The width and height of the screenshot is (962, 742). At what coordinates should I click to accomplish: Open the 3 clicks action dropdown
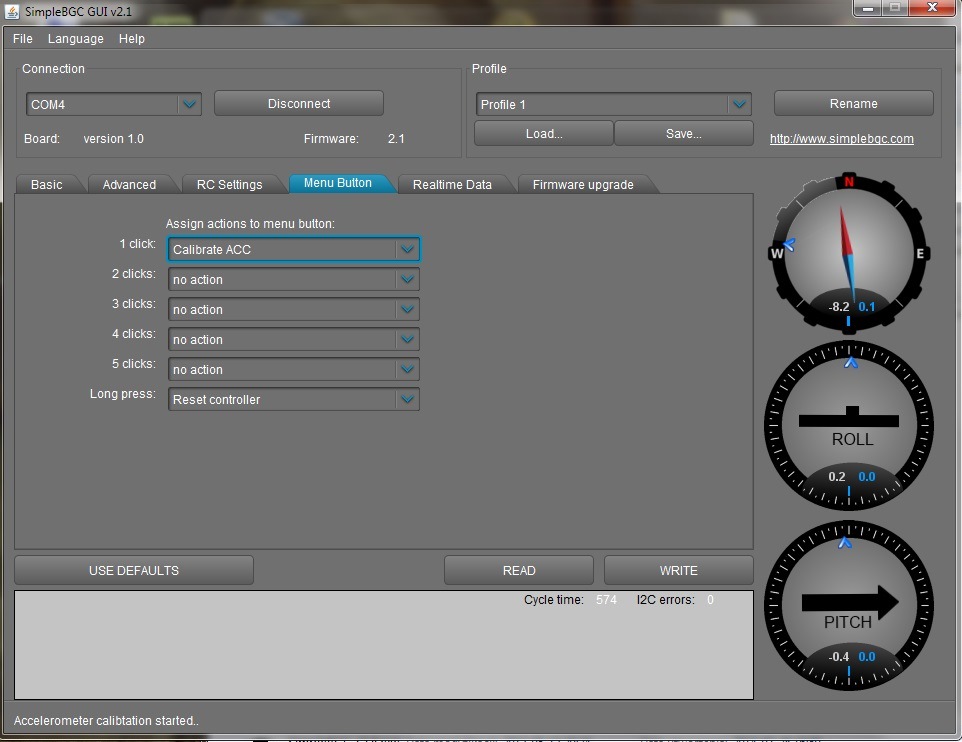293,310
